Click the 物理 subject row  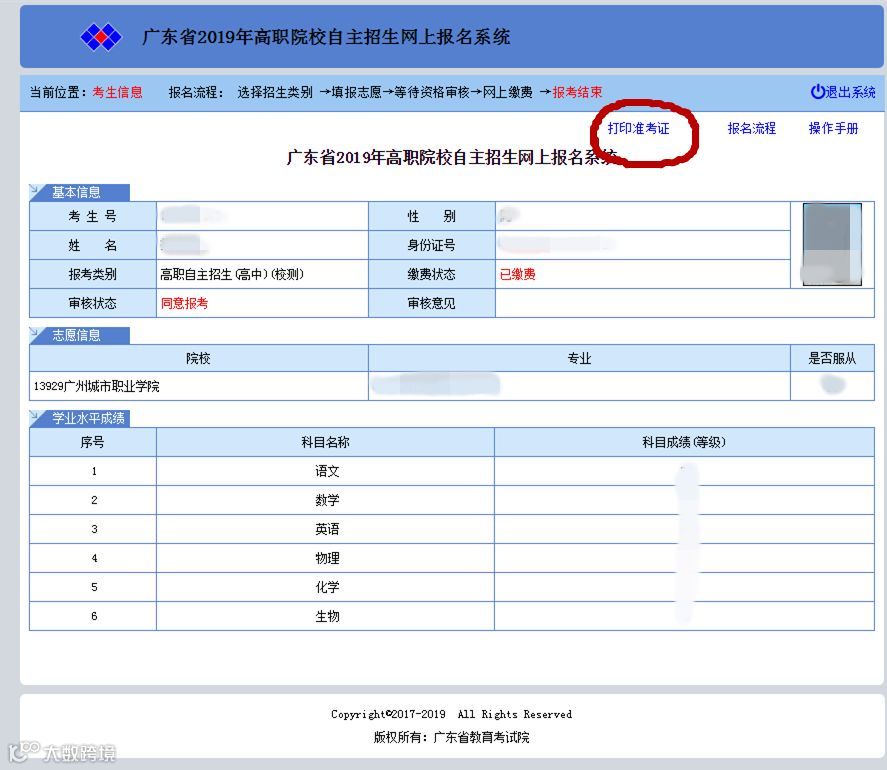click(x=451, y=558)
